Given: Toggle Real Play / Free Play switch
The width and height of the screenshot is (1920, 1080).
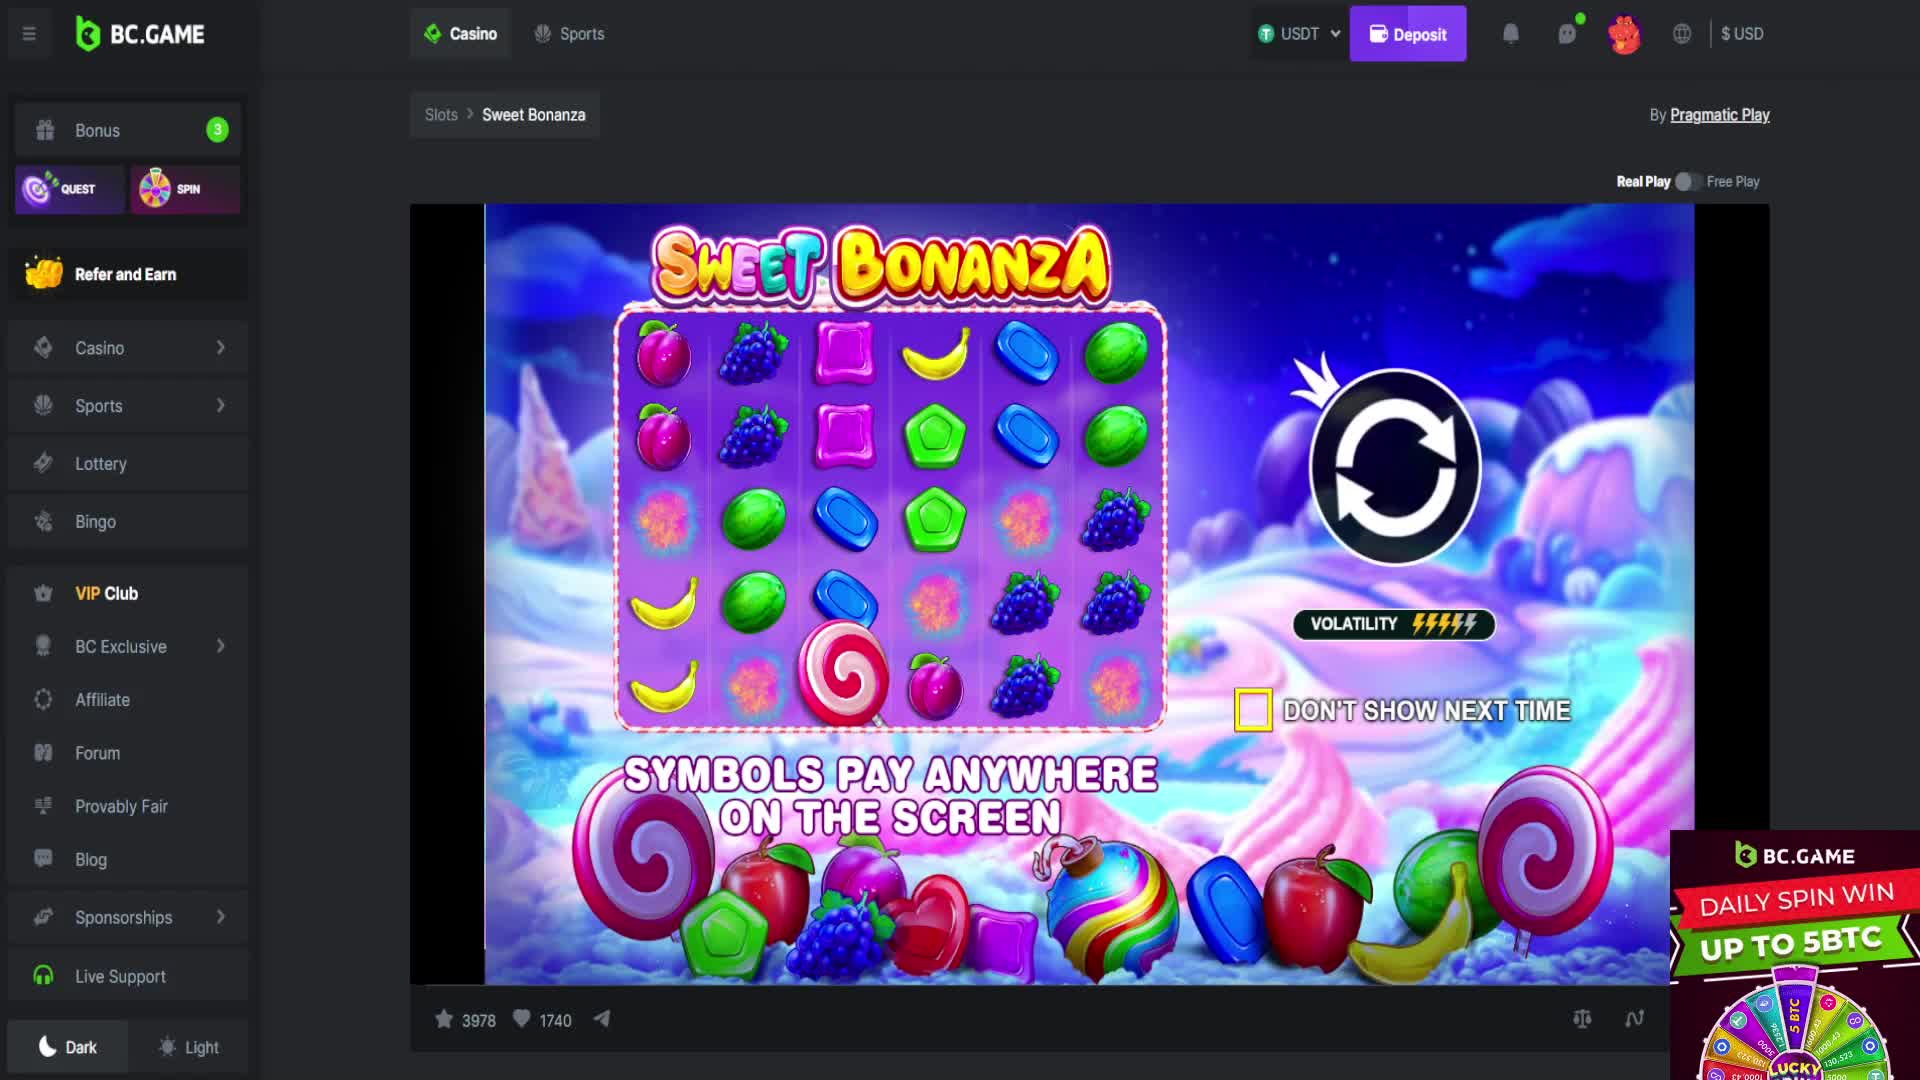Looking at the screenshot, I should point(1688,181).
